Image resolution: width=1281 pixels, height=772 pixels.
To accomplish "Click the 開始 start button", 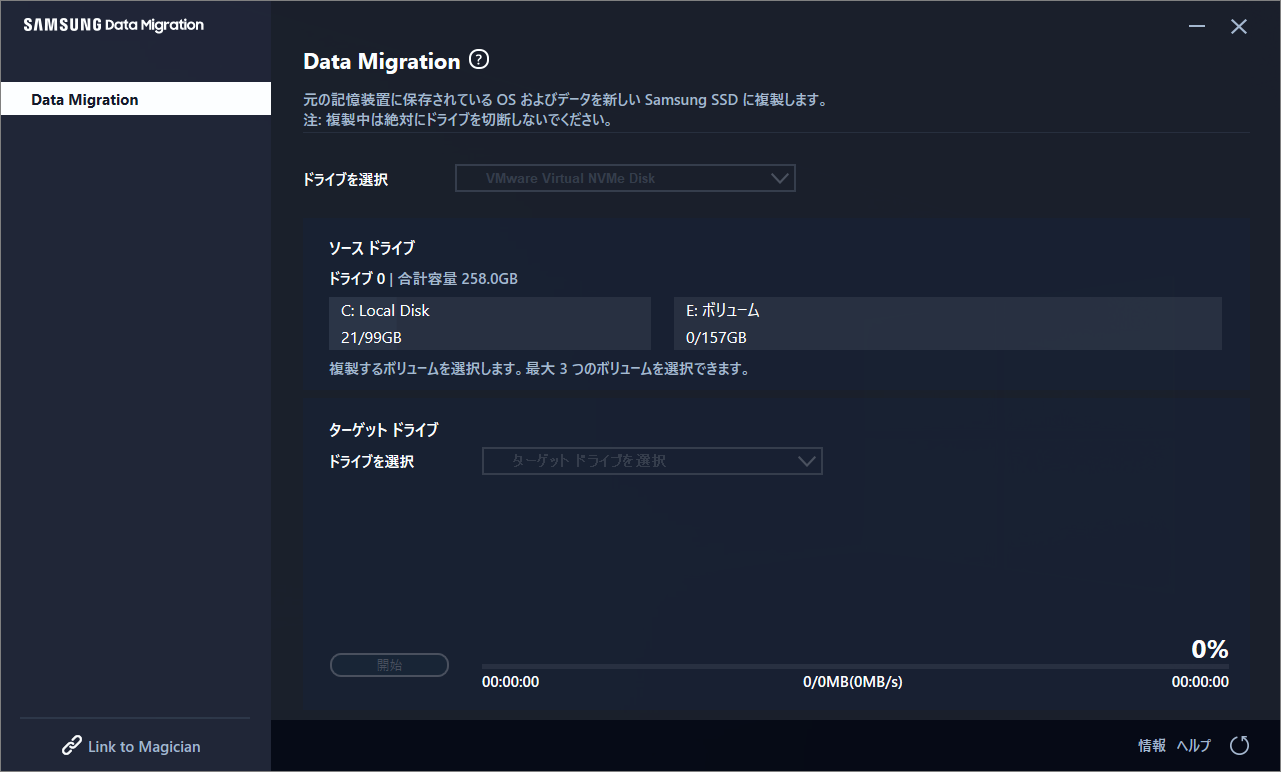I will (389, 665).
